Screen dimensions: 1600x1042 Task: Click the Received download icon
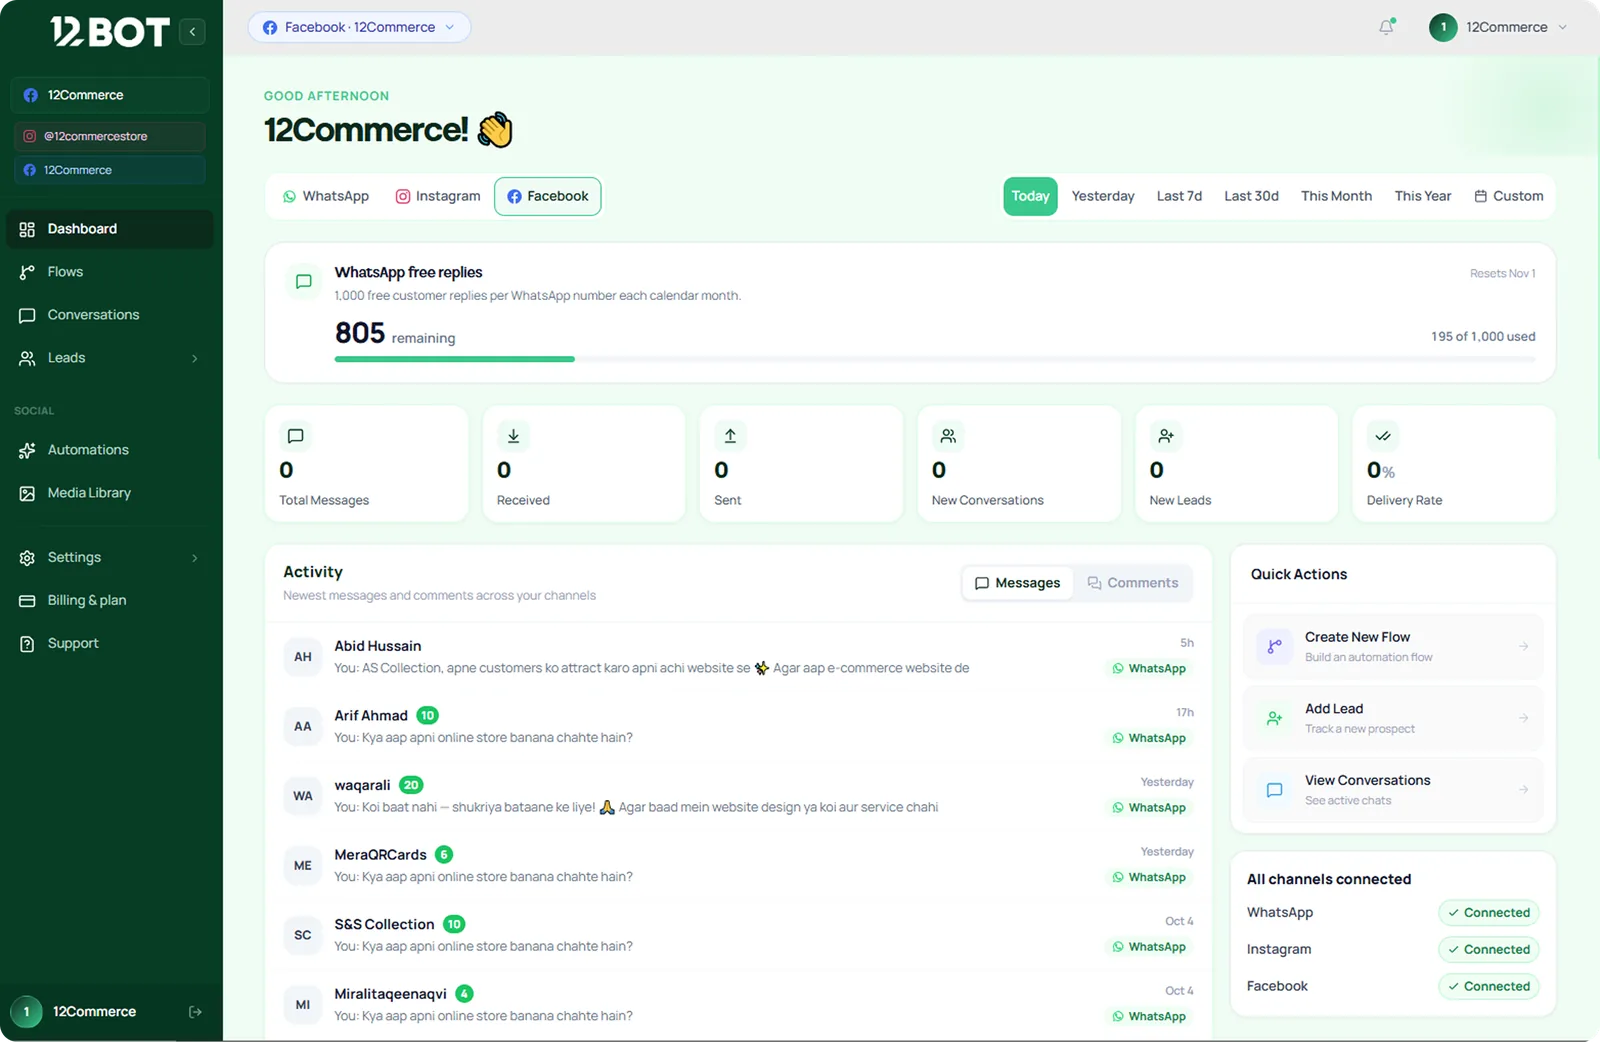513,436
